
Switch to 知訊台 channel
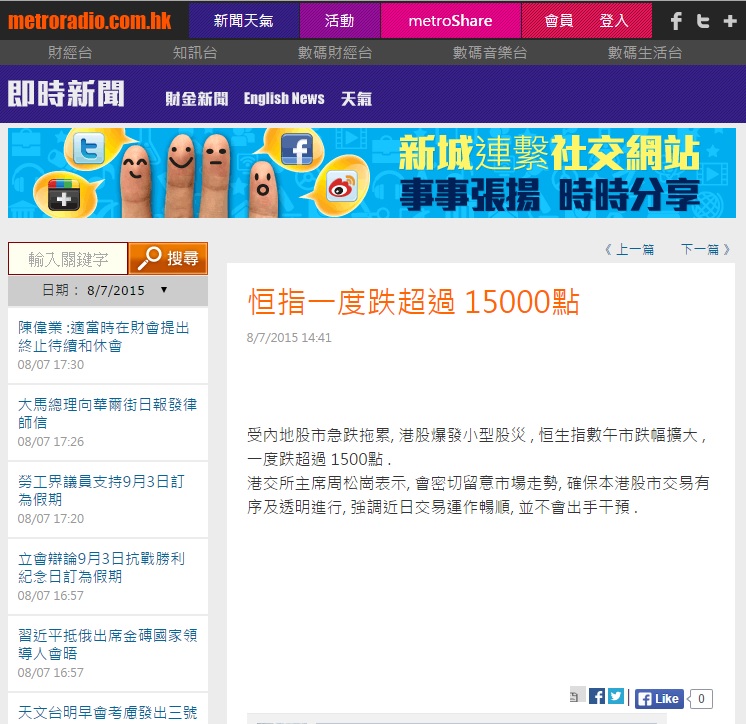coord(195,52)
